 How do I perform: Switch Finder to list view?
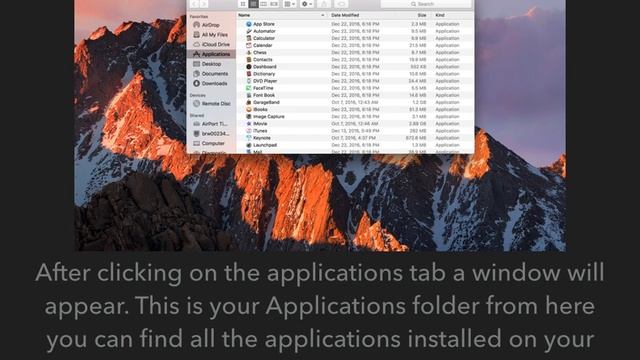coord(253,4)
